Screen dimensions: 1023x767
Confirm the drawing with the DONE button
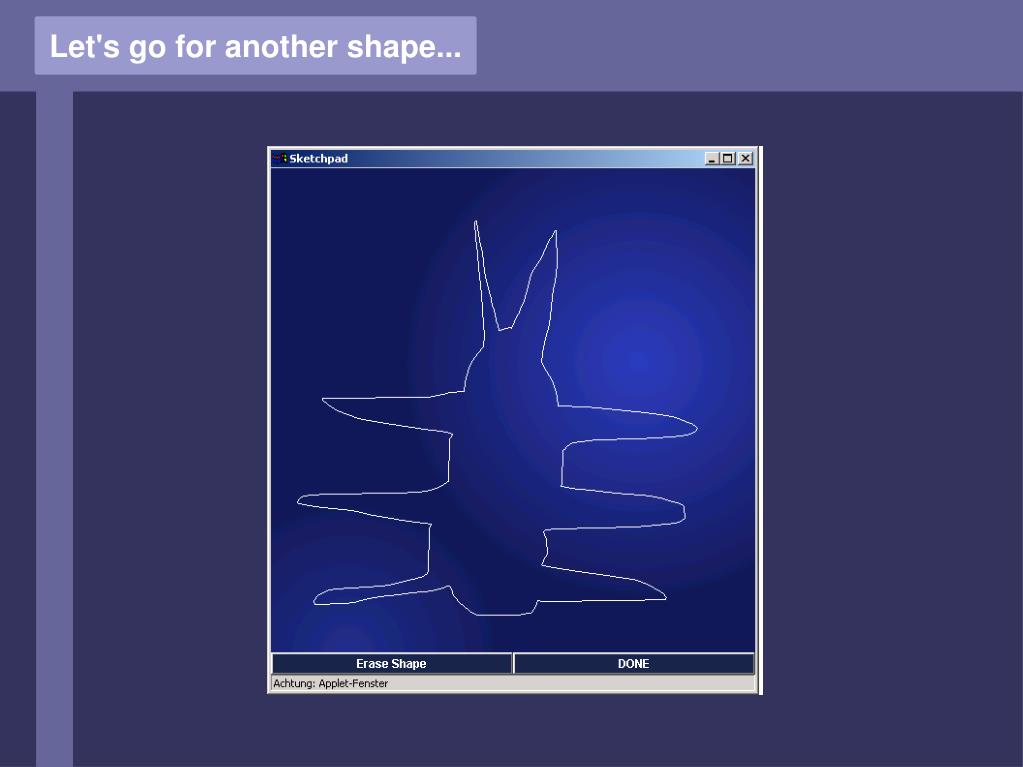[x=634, y=663]
